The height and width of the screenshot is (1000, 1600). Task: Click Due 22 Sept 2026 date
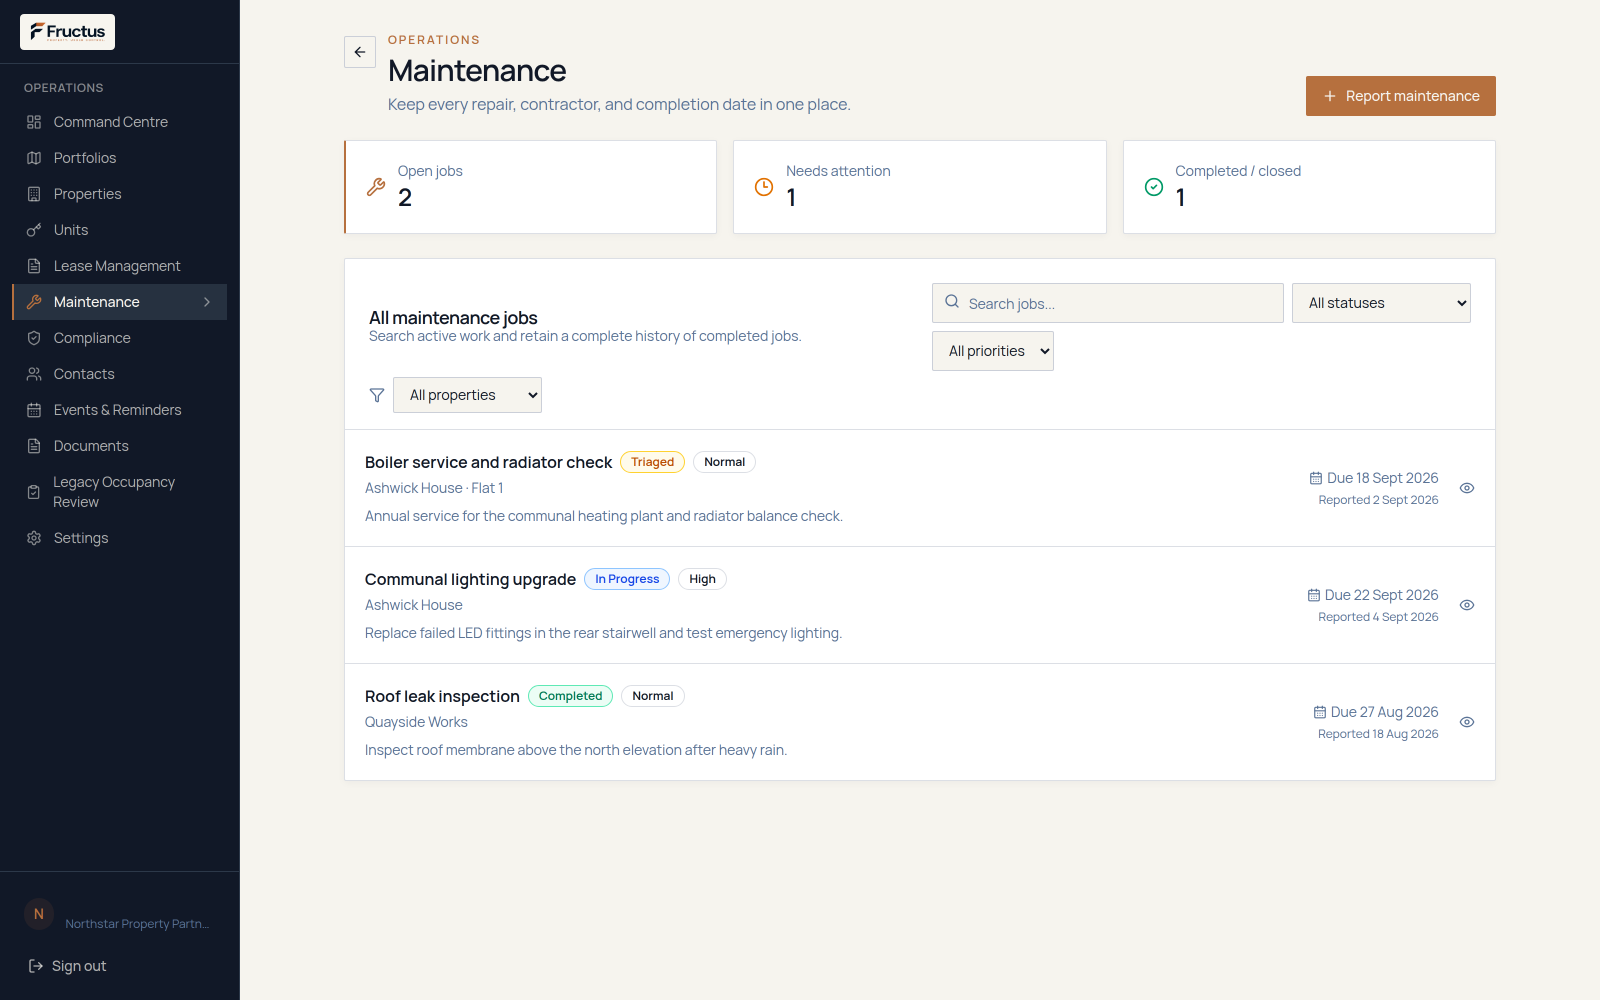[1381, 595]
